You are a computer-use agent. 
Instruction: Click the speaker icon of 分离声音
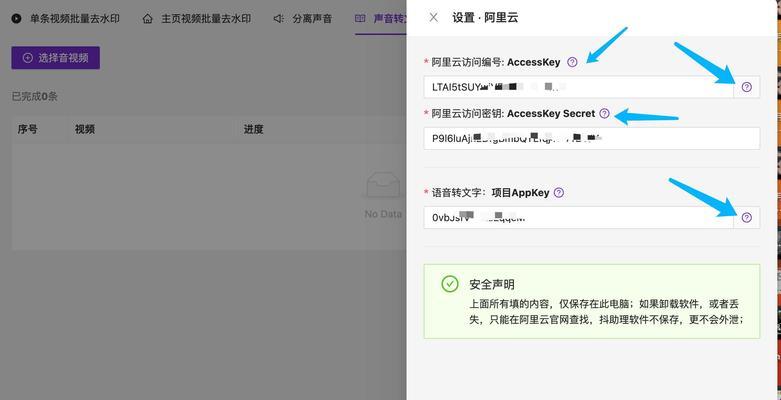click(x=278, y=19)
